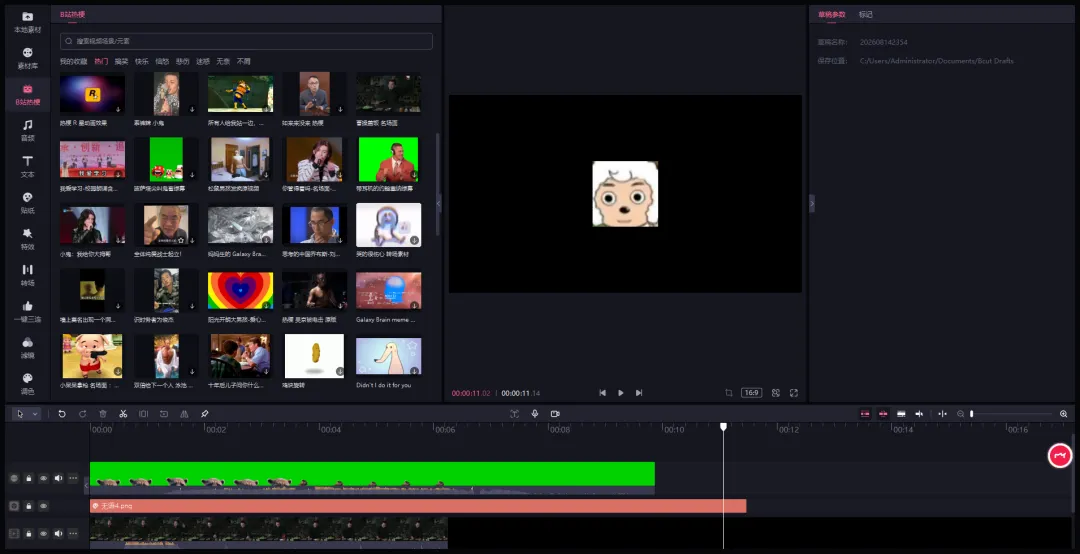Select the 快乐 category
The width and height of the screenshot is (1080, 554).
(142, 61)
